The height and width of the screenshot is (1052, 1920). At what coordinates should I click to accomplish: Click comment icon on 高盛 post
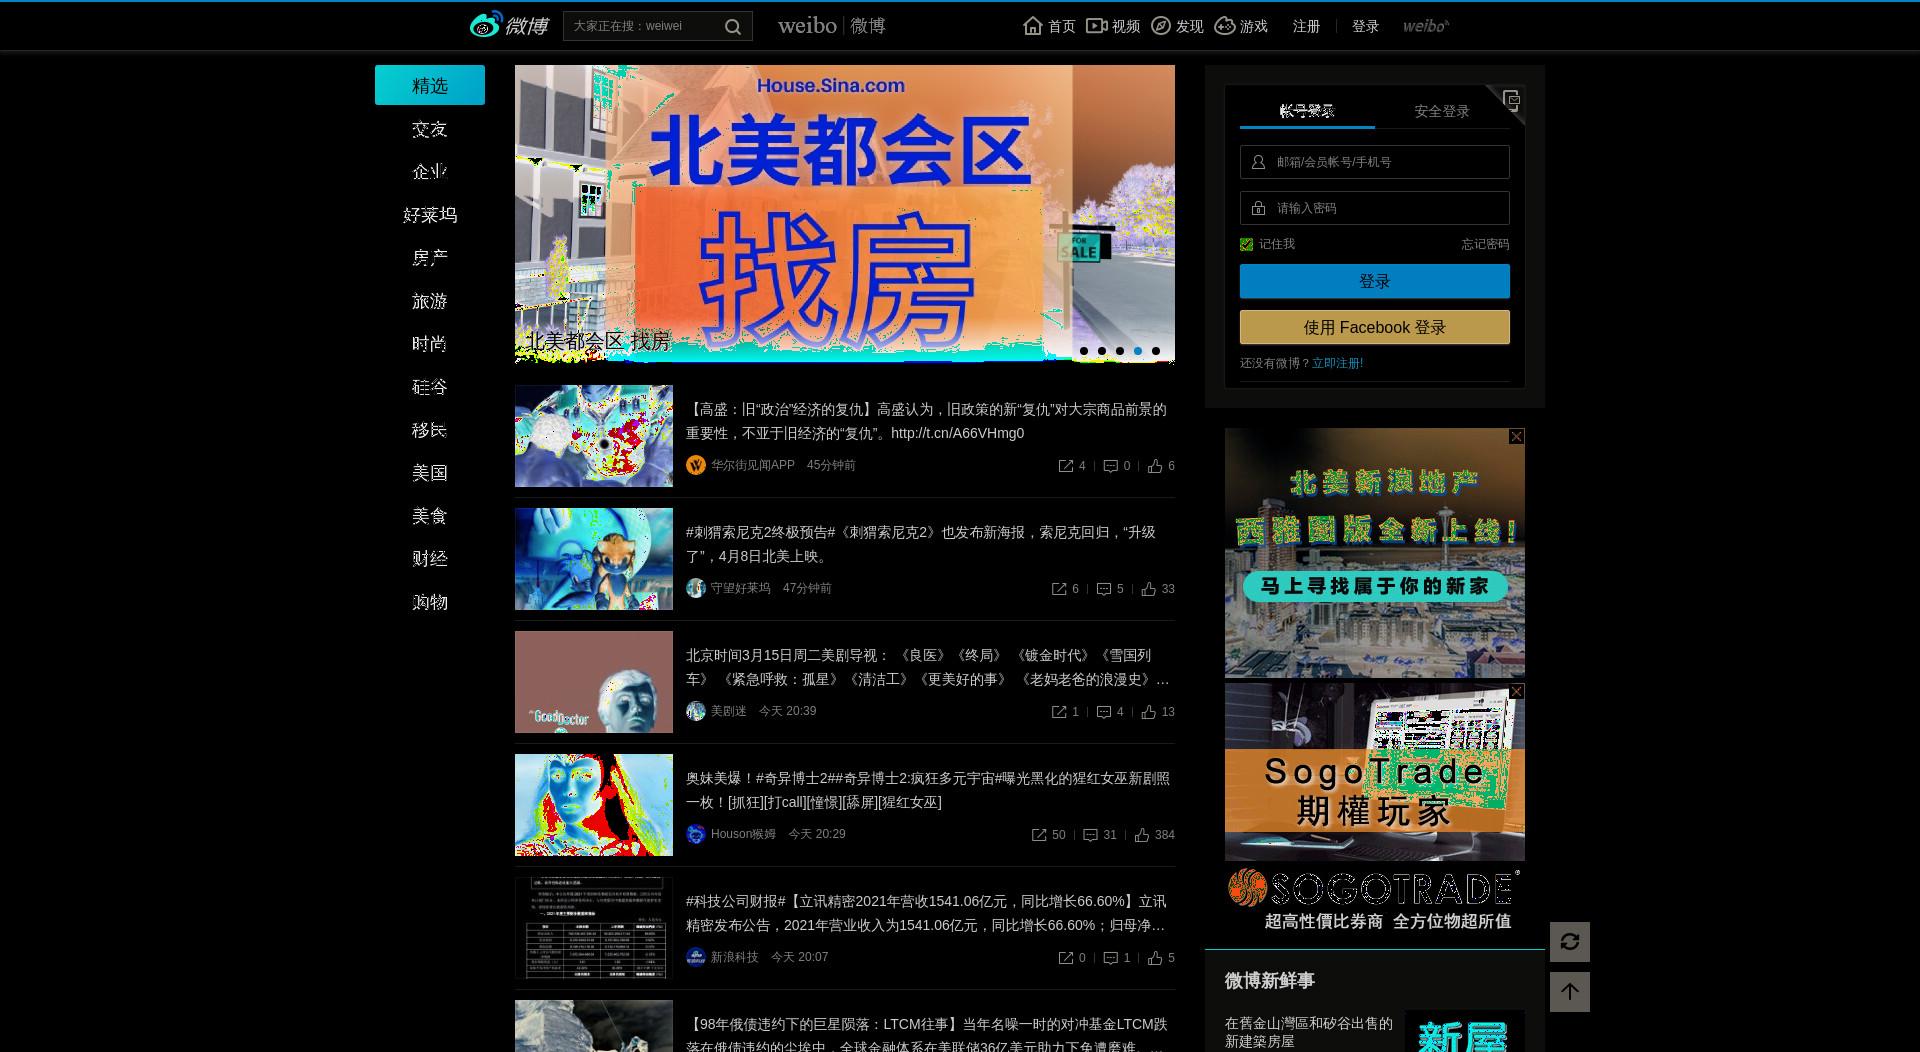[1110, 466]
